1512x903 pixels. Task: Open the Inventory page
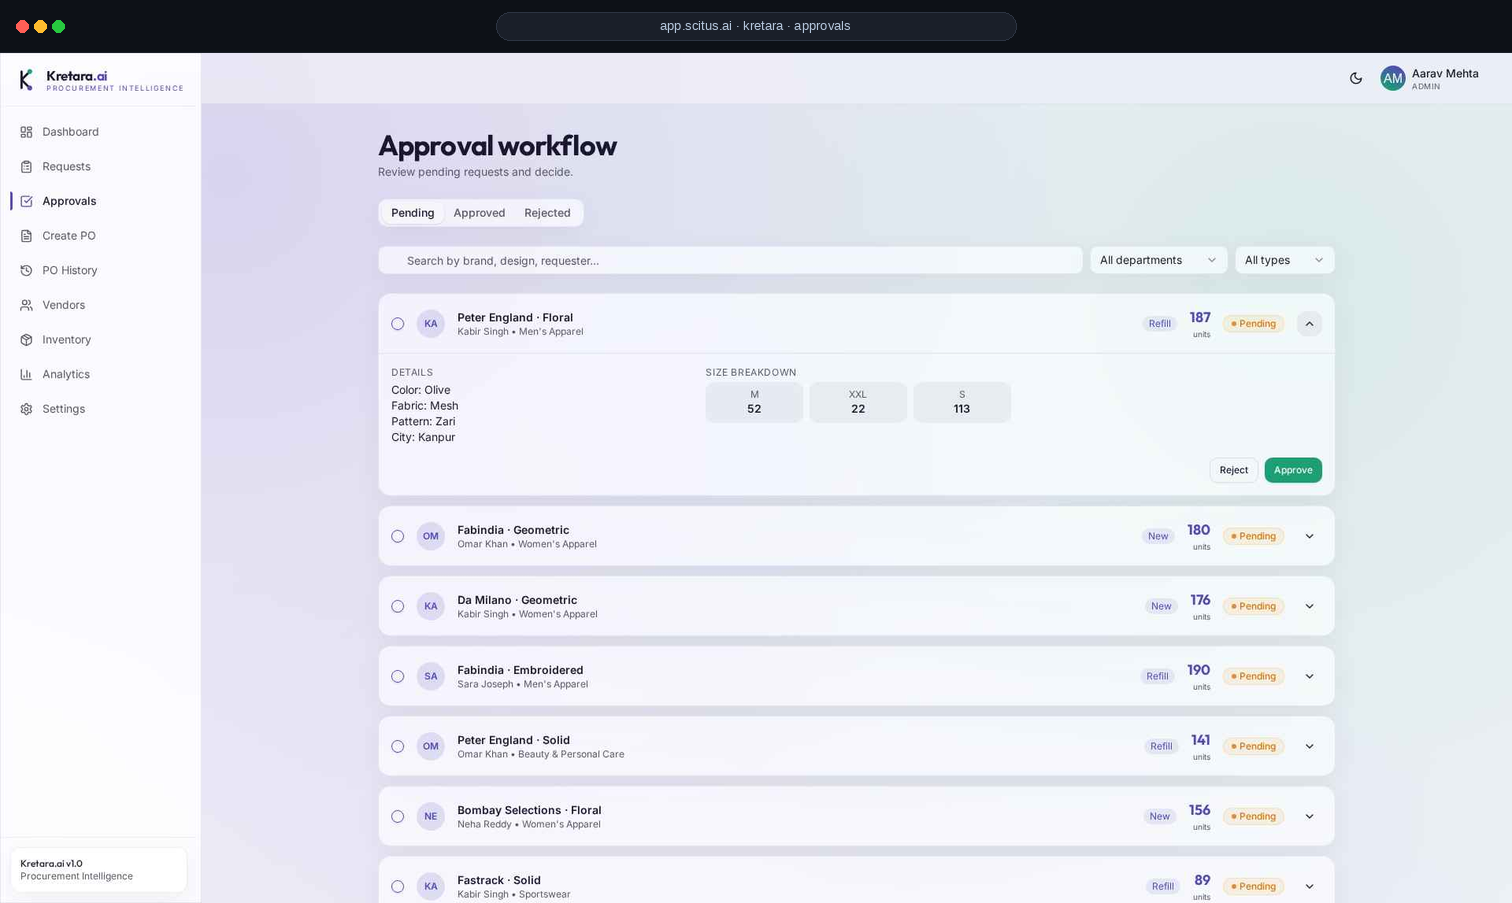[100, 340]
